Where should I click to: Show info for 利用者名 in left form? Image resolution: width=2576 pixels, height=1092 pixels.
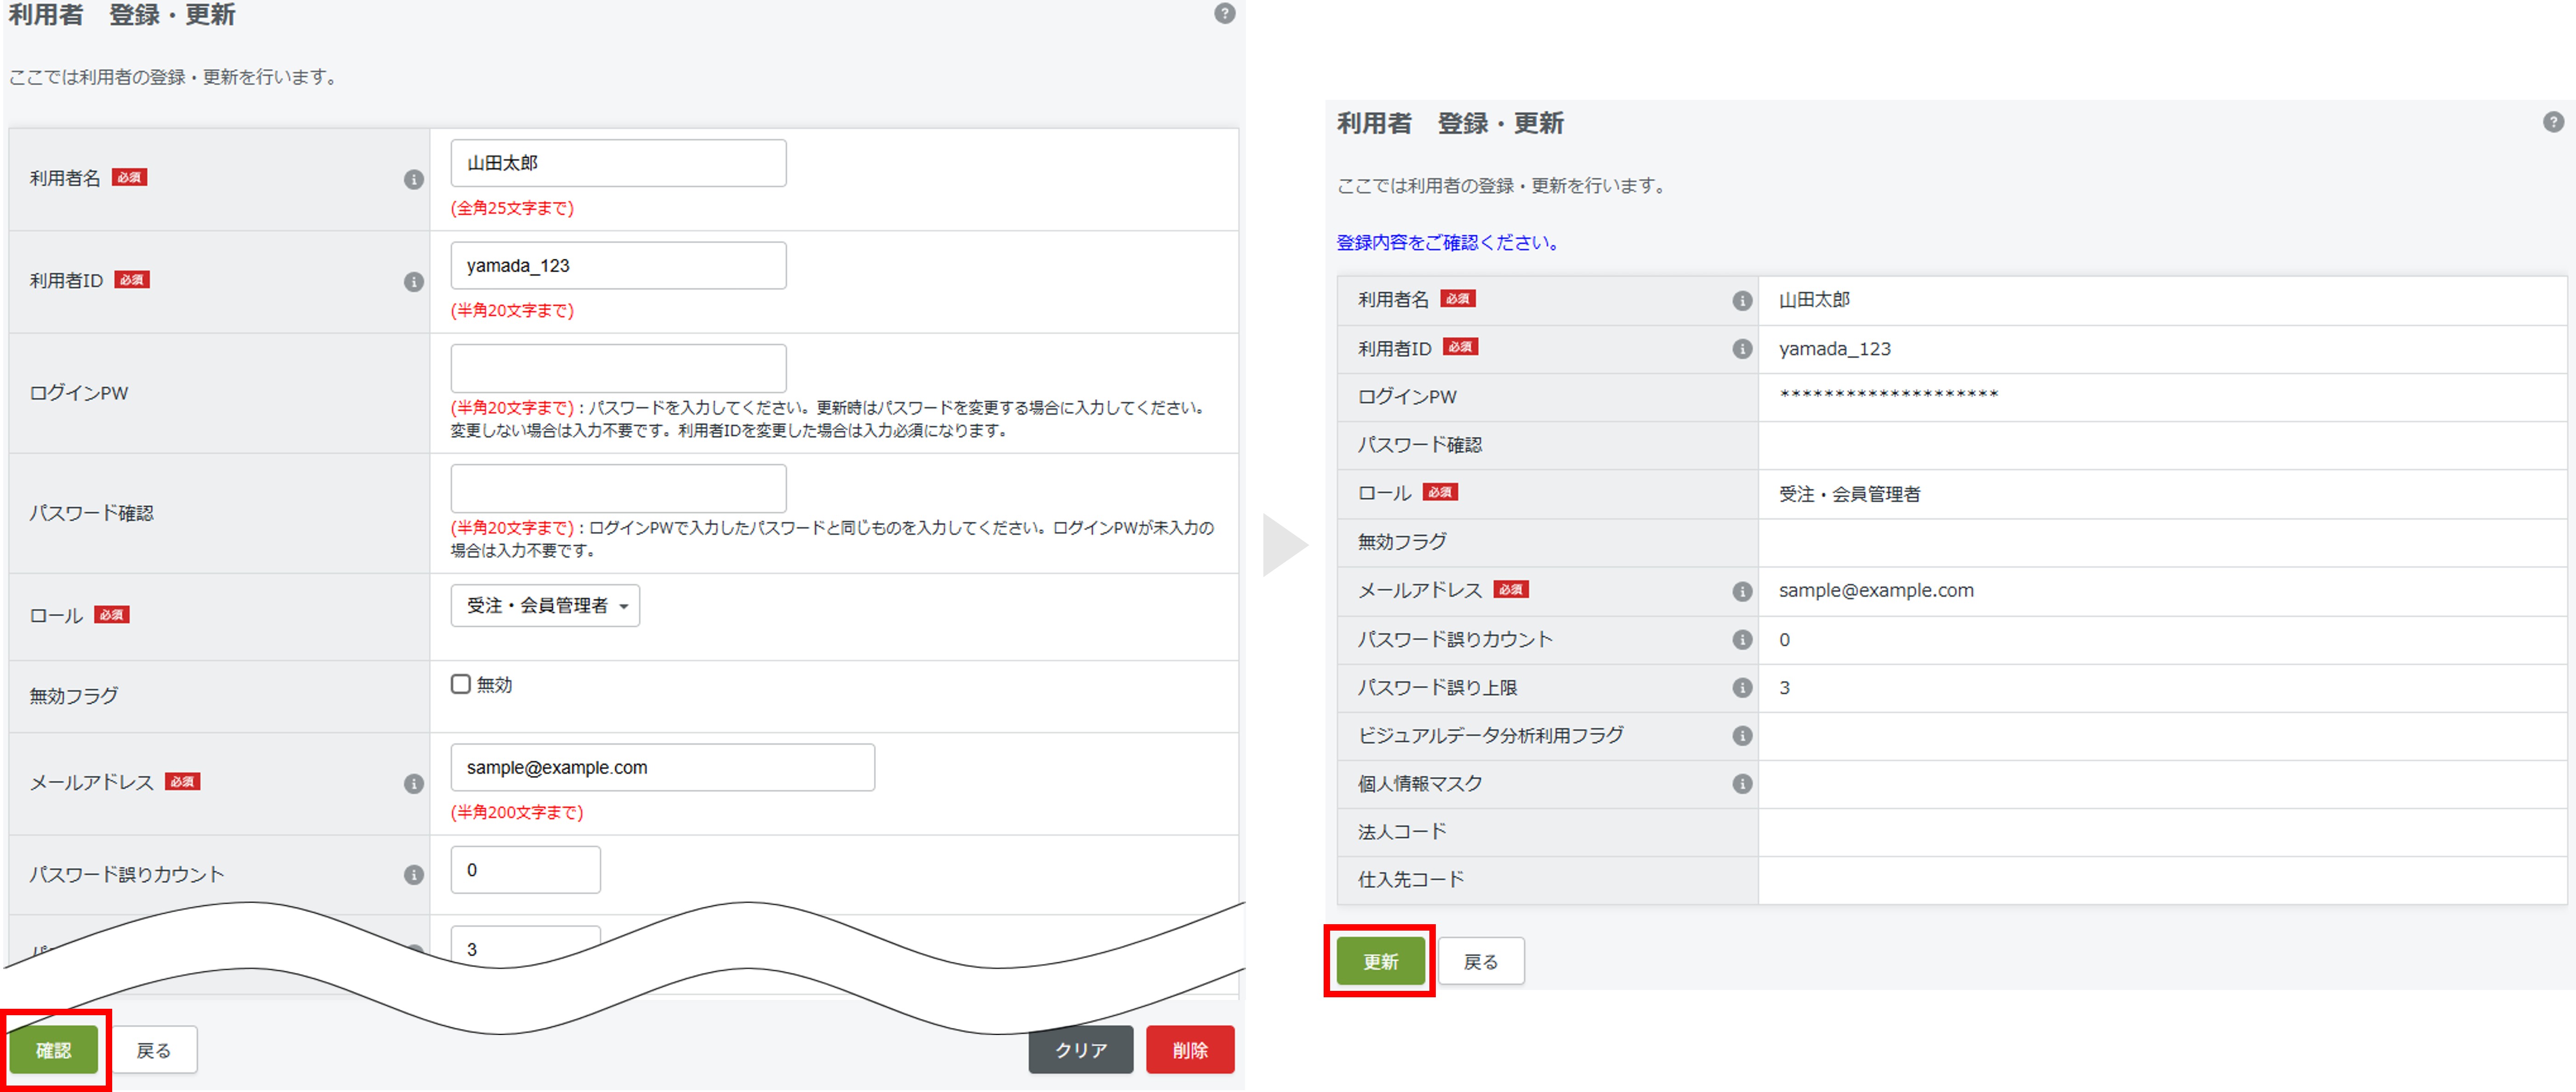tap(414, 179)
